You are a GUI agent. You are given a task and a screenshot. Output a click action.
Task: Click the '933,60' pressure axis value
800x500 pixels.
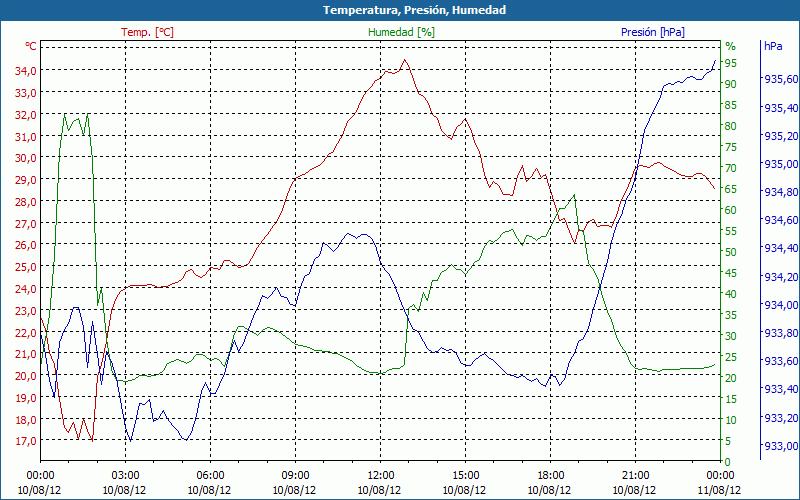click(781, 362)
